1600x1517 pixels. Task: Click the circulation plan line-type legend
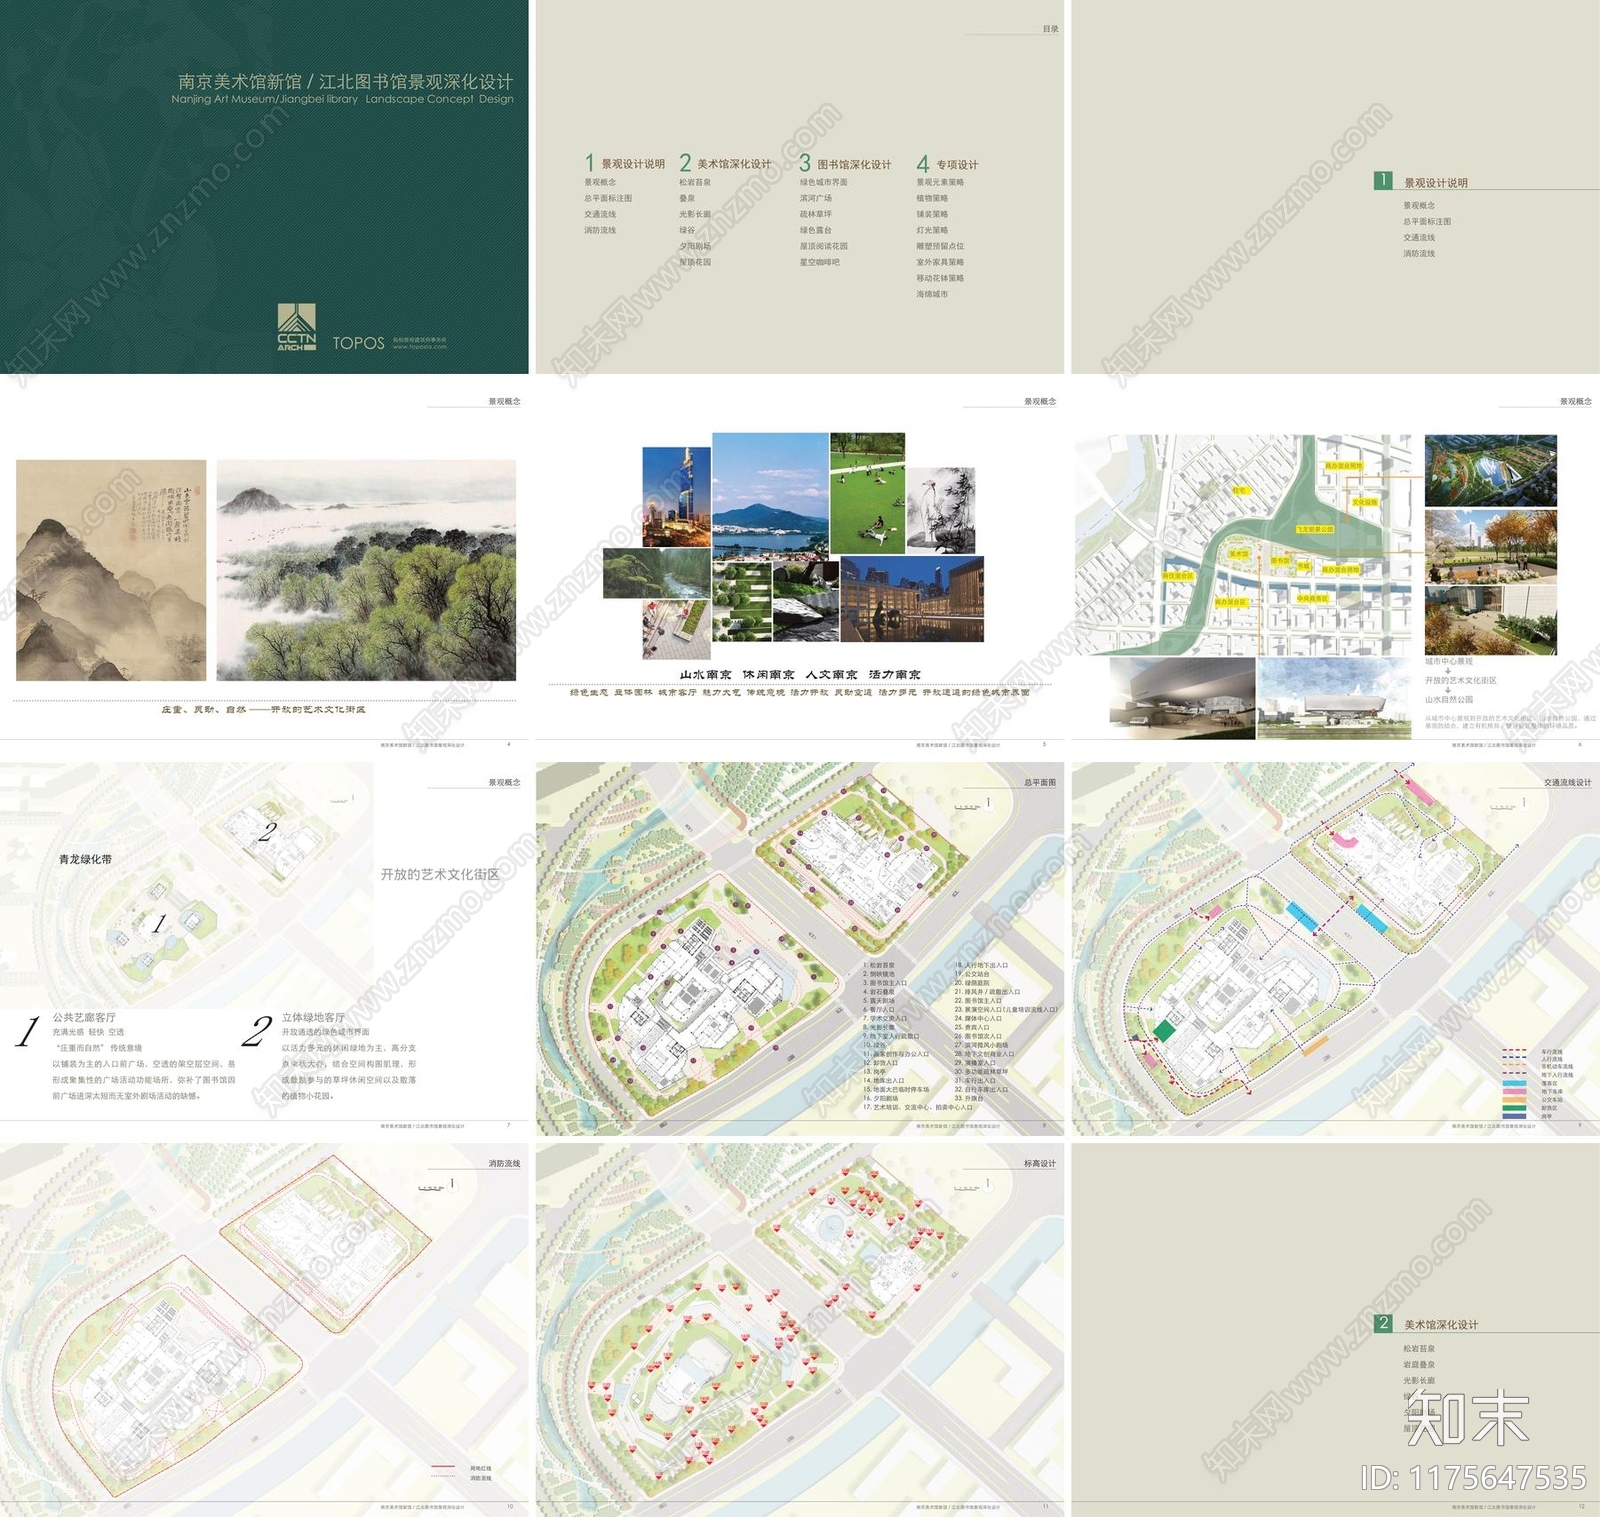click(x=1538, y=1084)
